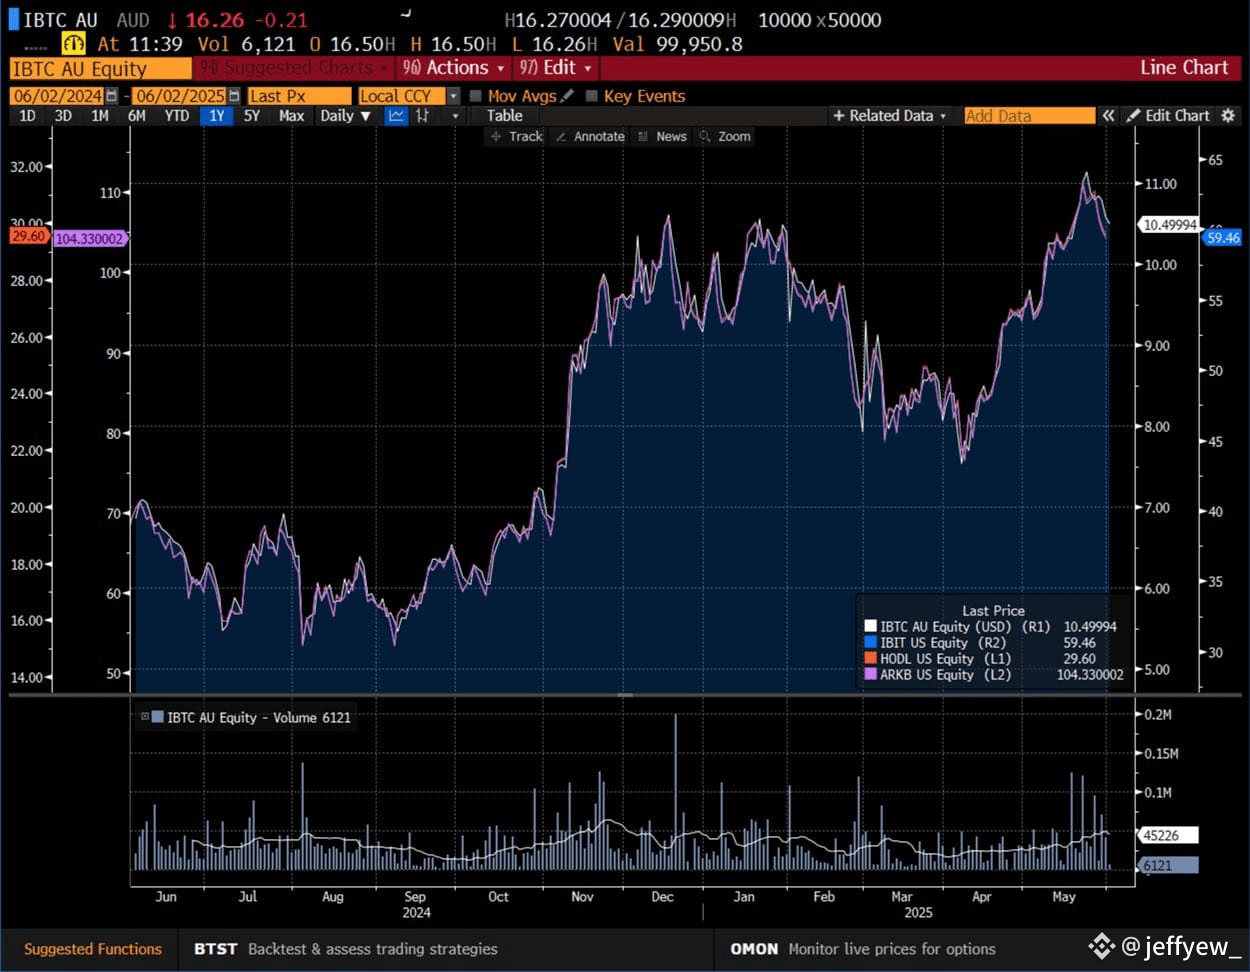Click Suggested Functions label

(93, 949)
